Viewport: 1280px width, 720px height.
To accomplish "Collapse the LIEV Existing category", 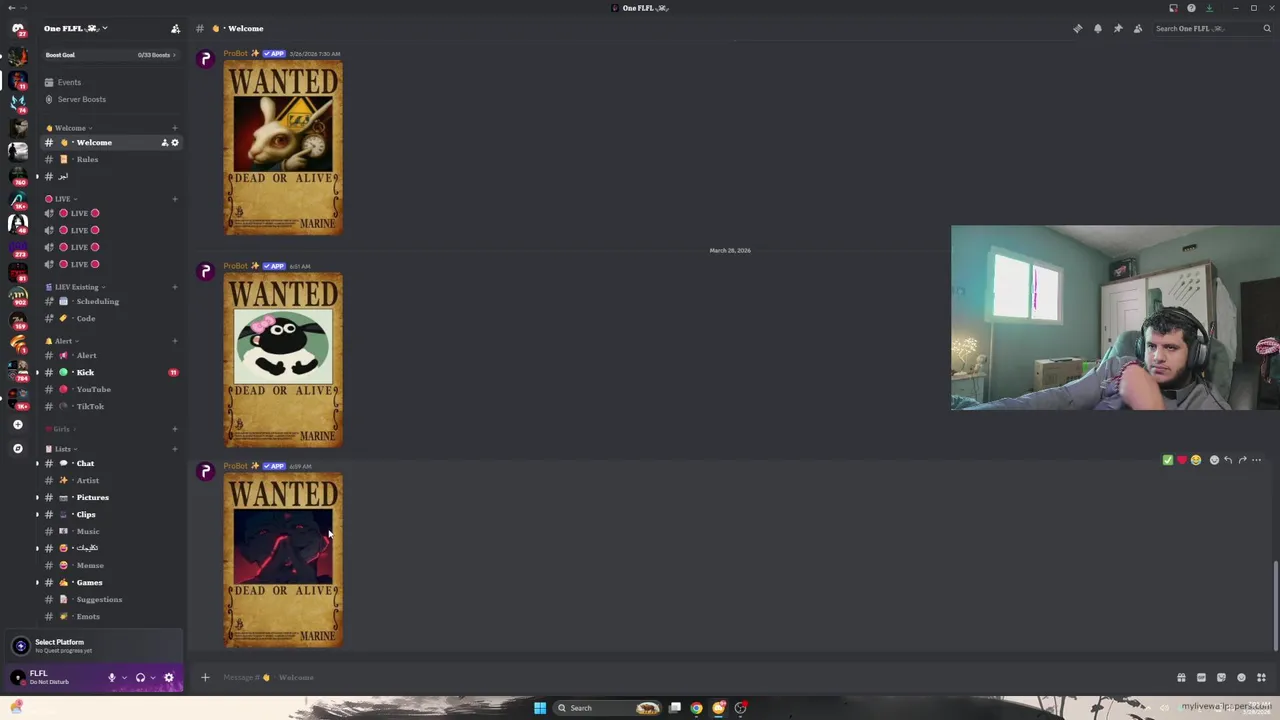I will (x=75, y=287).
